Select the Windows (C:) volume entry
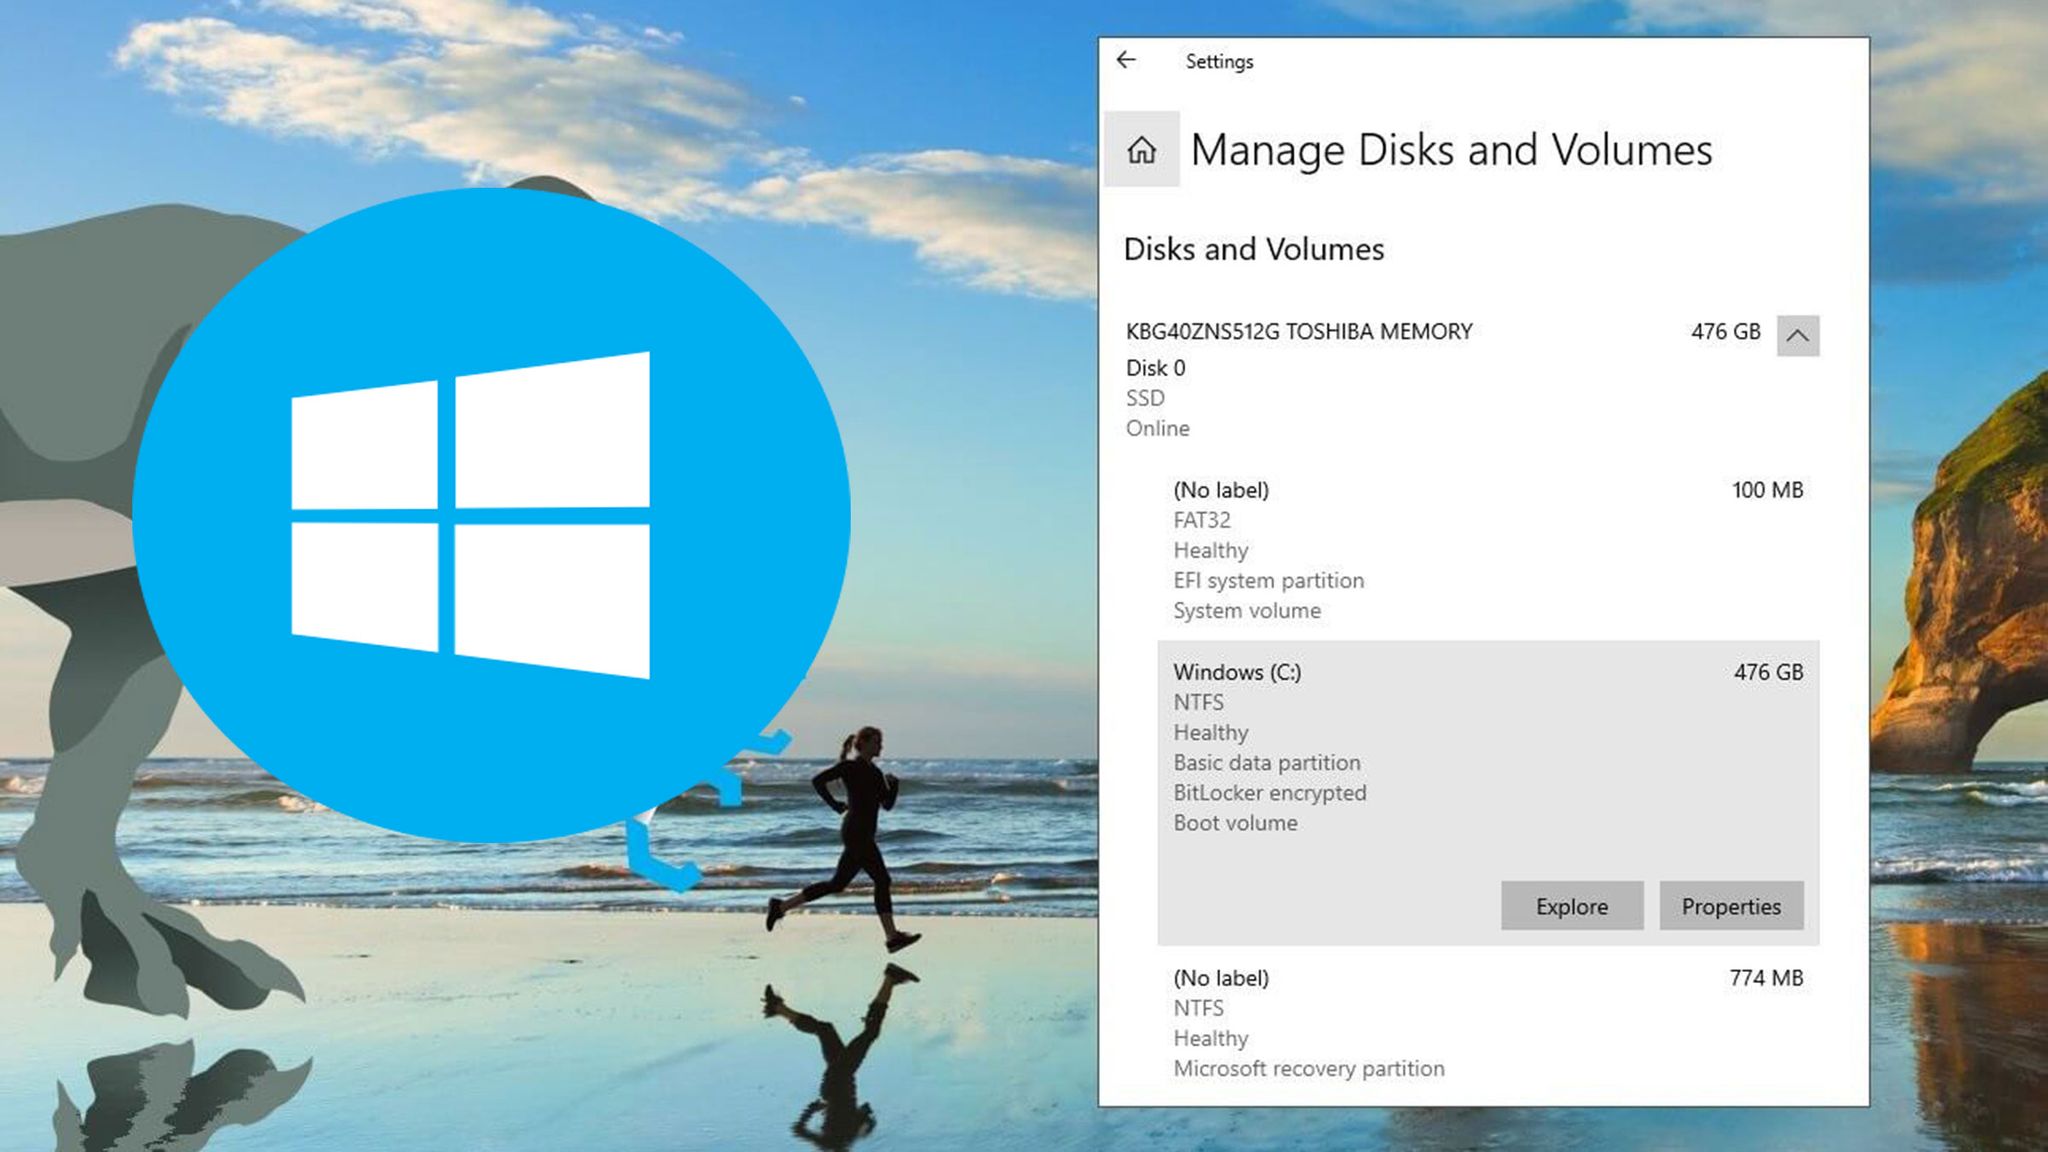The image size is (2048, 1152). click(1238, 672)
